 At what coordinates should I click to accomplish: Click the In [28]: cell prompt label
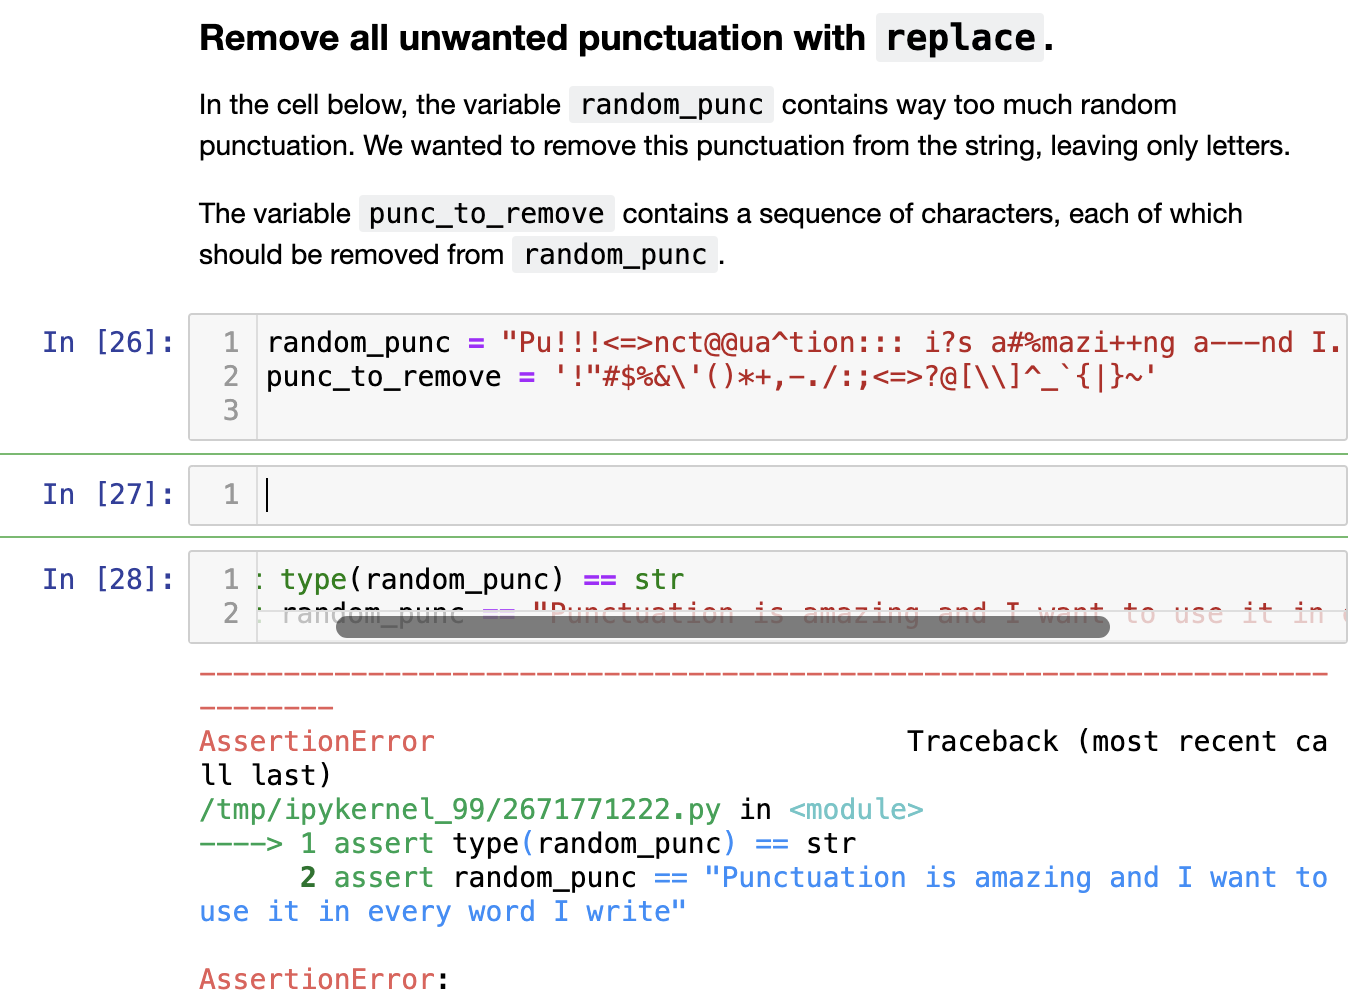click(106, 578)
